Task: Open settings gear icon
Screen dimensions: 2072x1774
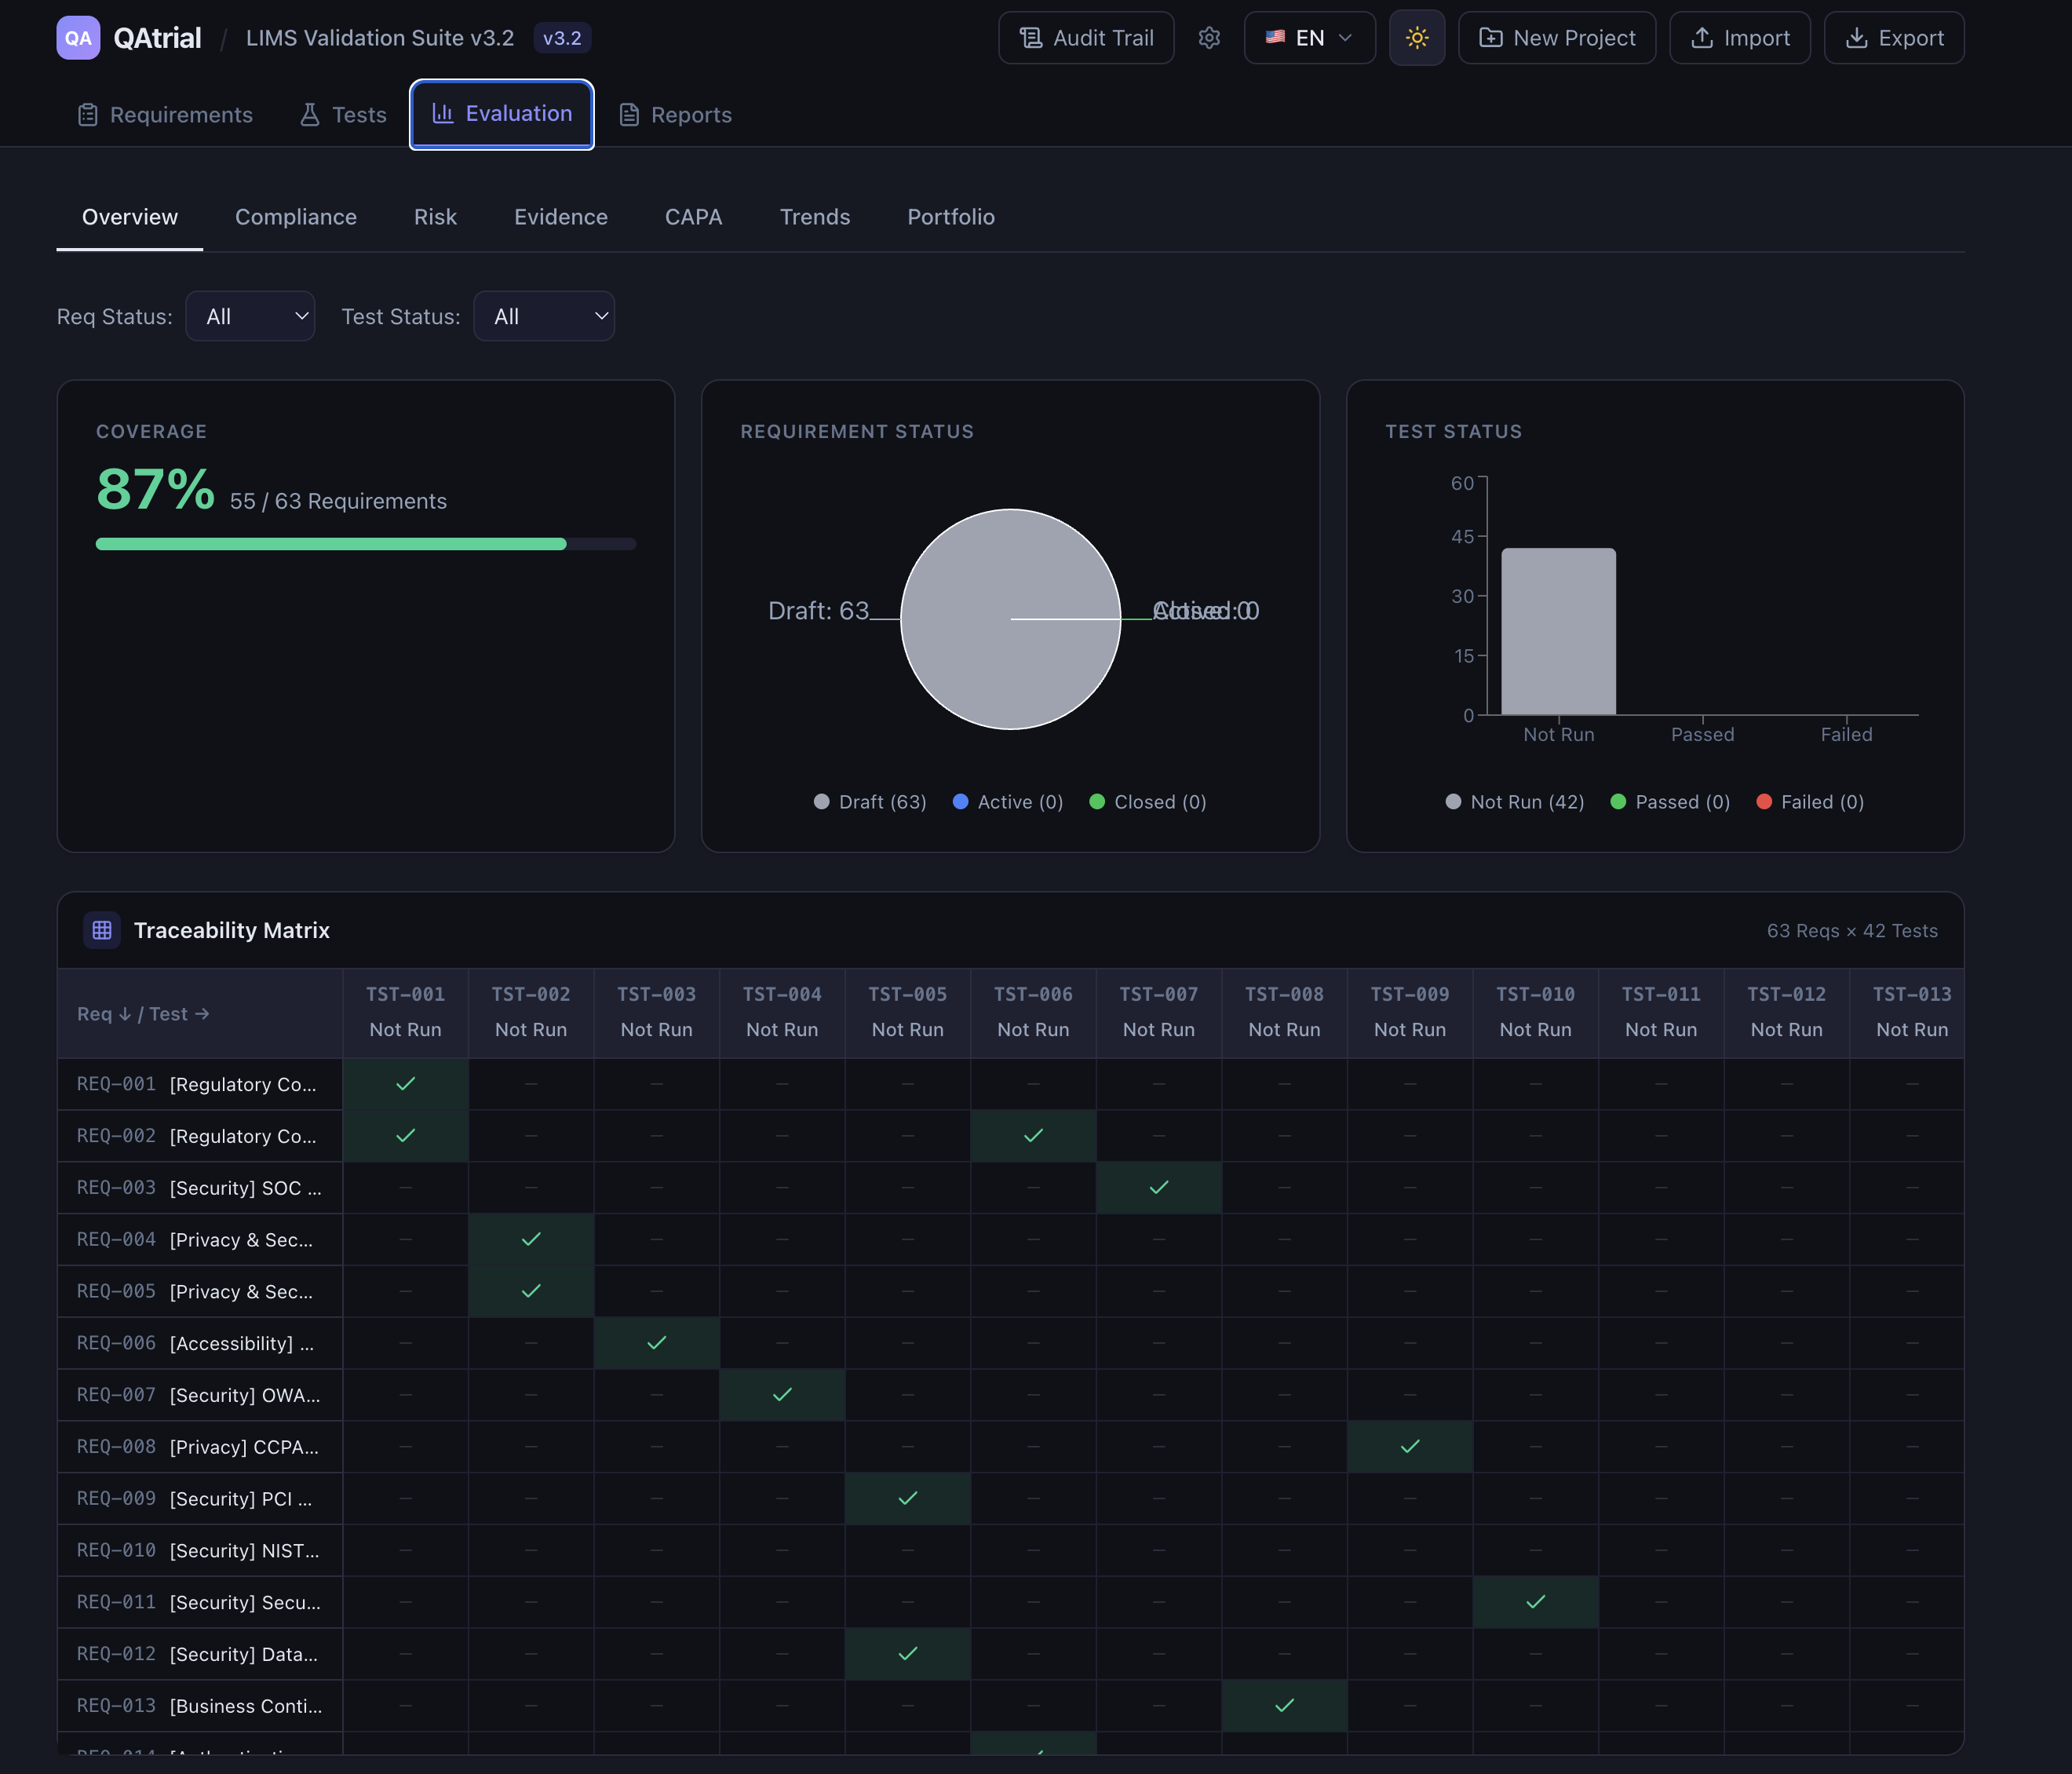Action: pyautogui.click(x=1209, y=38)
